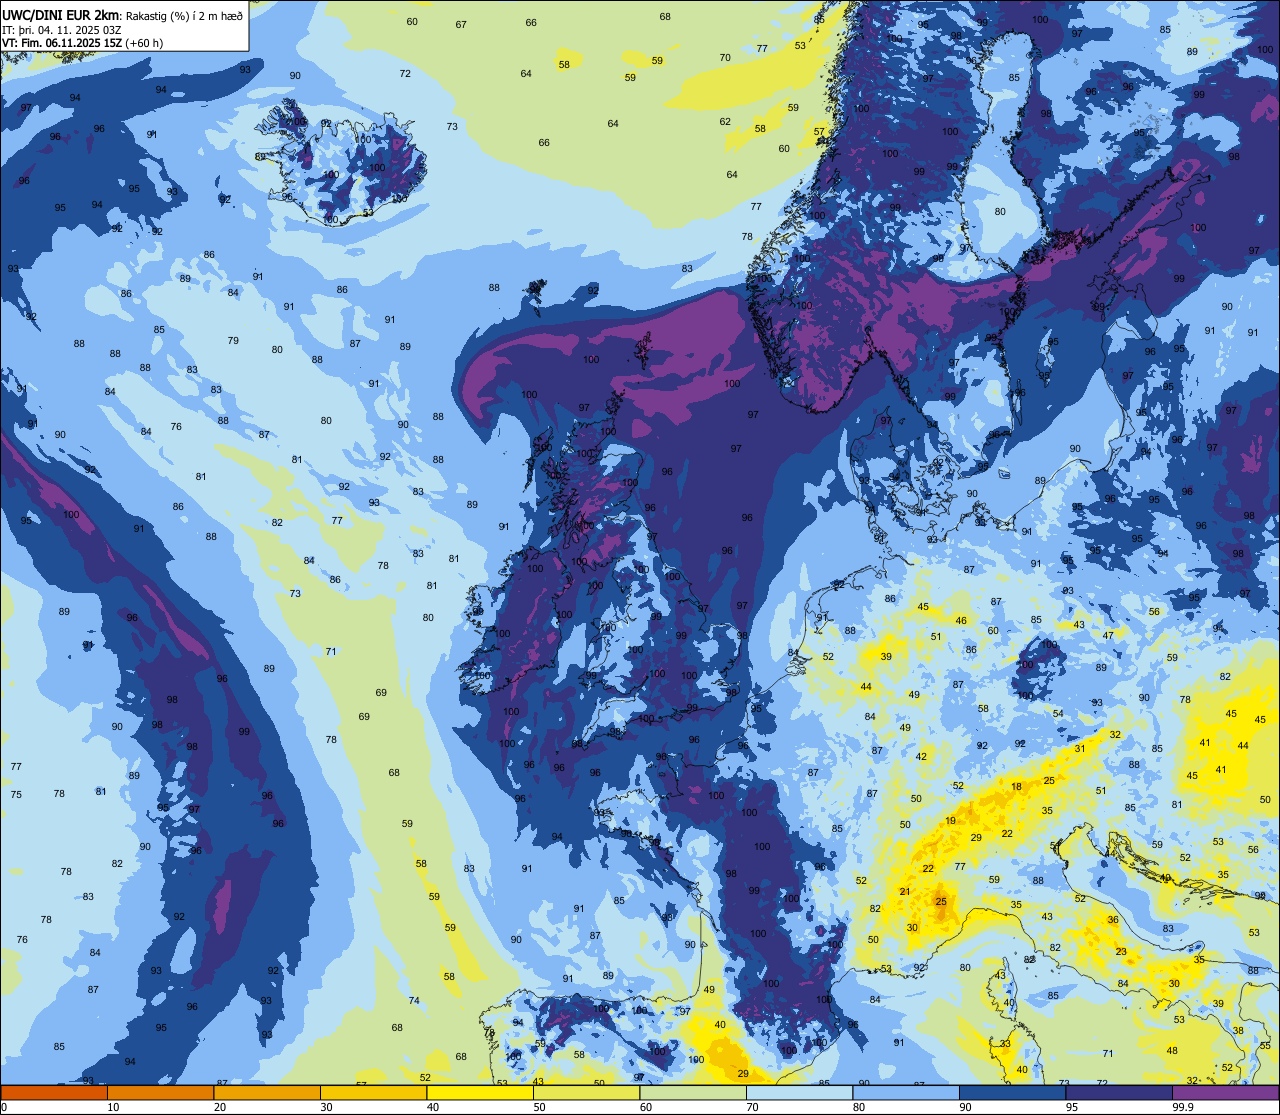Select the dark orange 0–10 legend swatch

54,1092
